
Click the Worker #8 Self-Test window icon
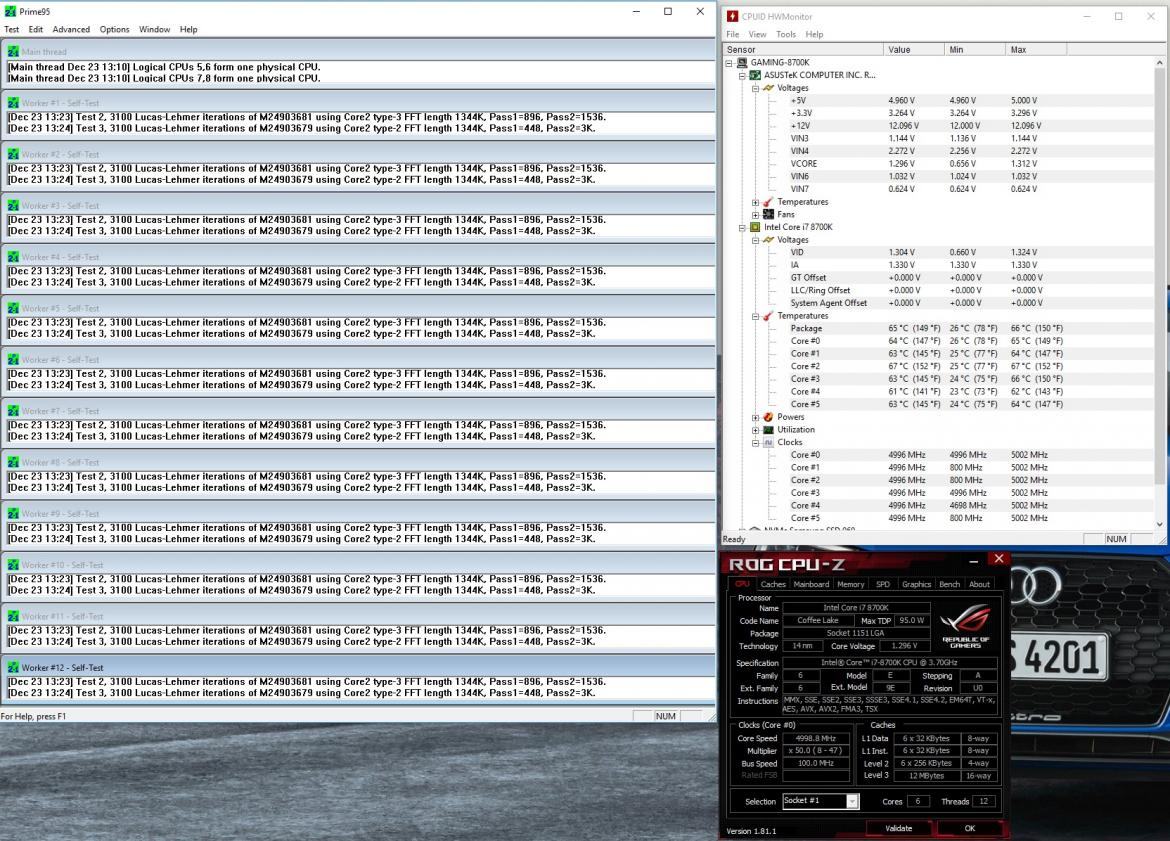click(13, 462)
